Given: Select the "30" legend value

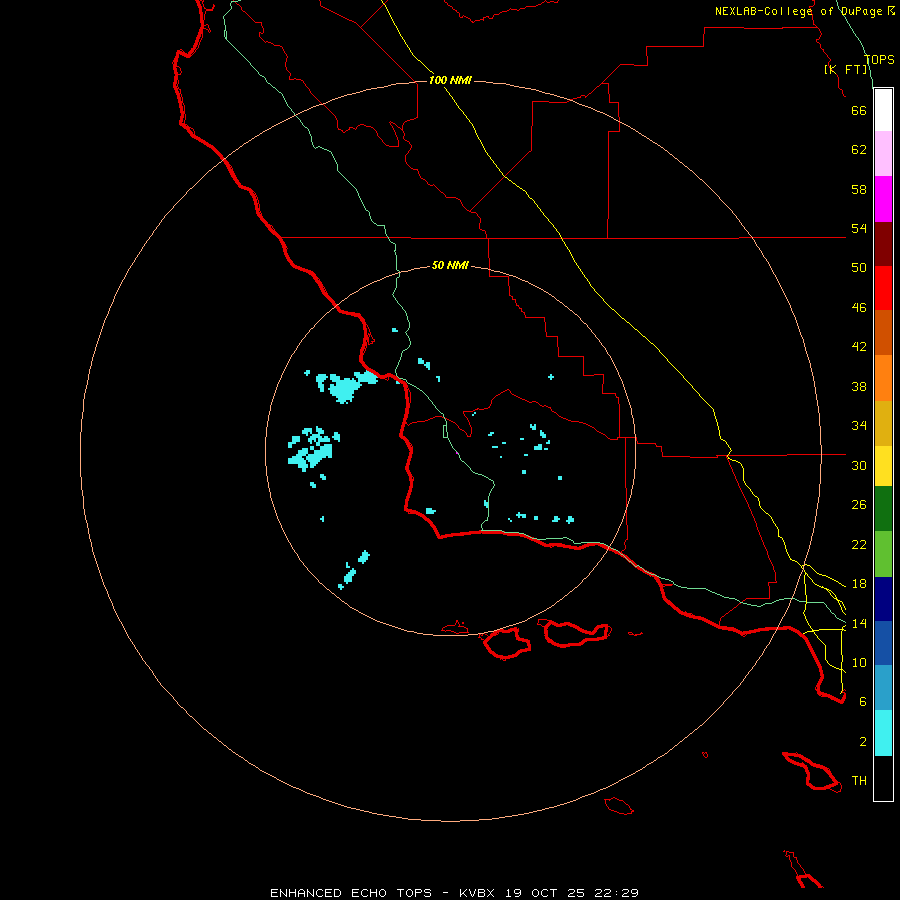Looking at the screenshot, I should (859, 465).
